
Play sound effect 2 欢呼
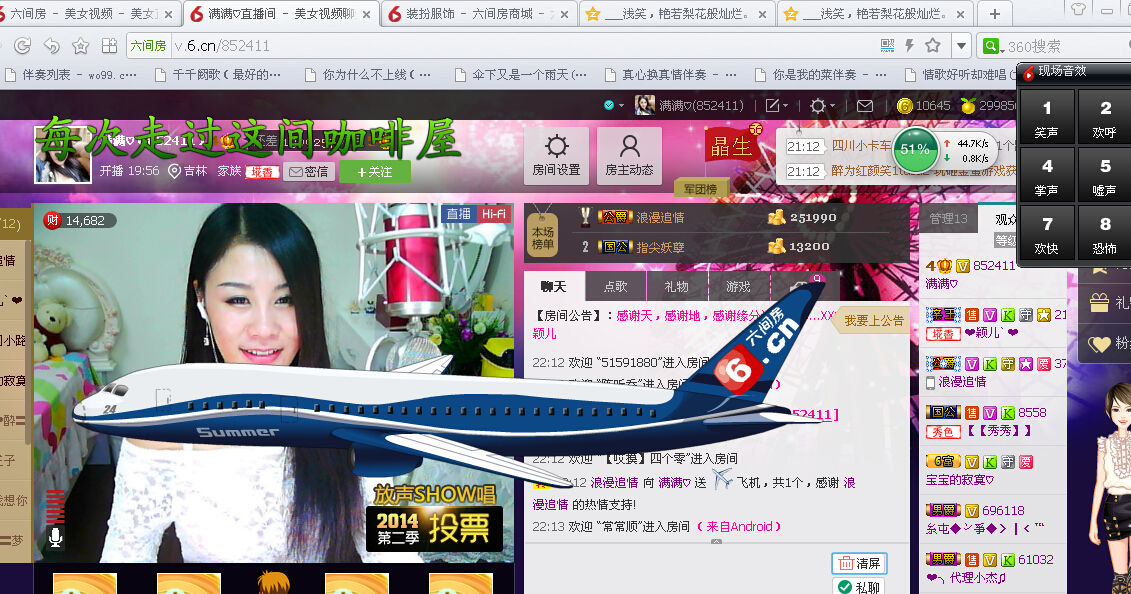pos(1104,118)
